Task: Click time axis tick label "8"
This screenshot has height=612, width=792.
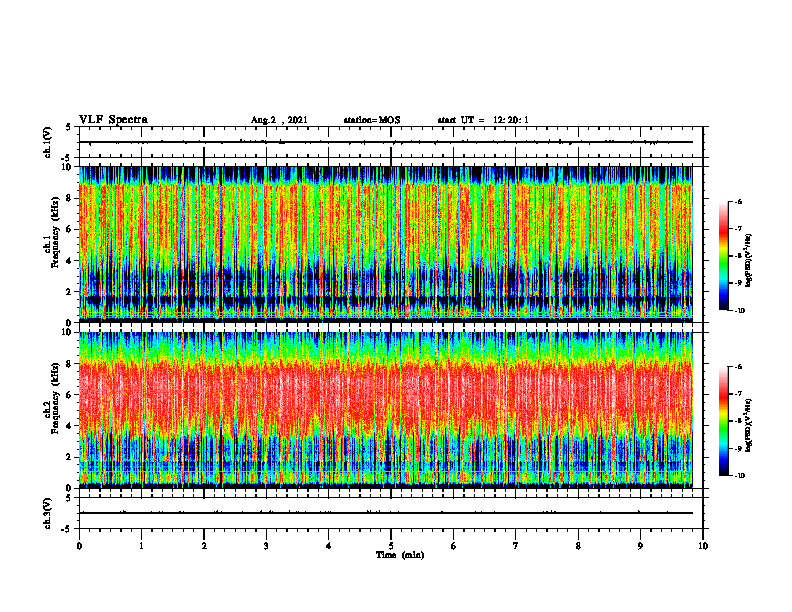Action: coord(578,546)
